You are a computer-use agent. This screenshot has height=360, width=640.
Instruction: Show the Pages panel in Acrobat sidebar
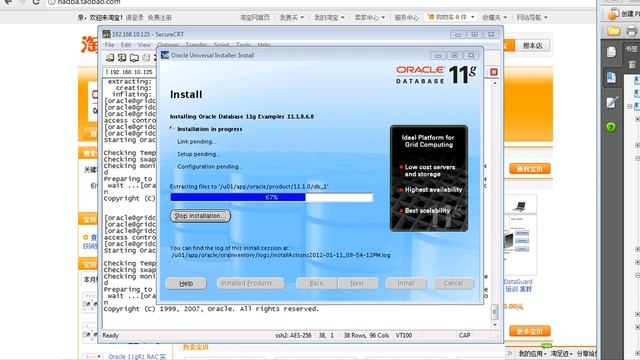[611, 52]
